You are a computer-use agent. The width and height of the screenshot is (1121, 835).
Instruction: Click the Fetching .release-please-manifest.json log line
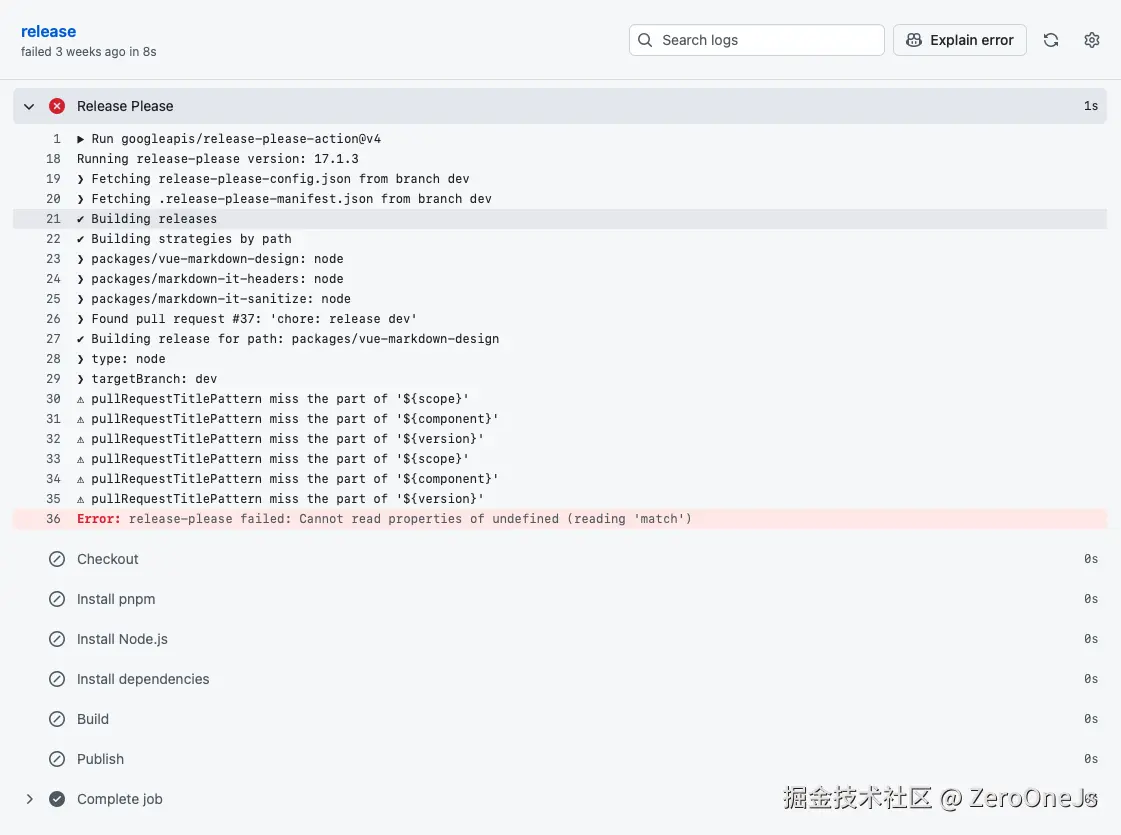(560, 199)
